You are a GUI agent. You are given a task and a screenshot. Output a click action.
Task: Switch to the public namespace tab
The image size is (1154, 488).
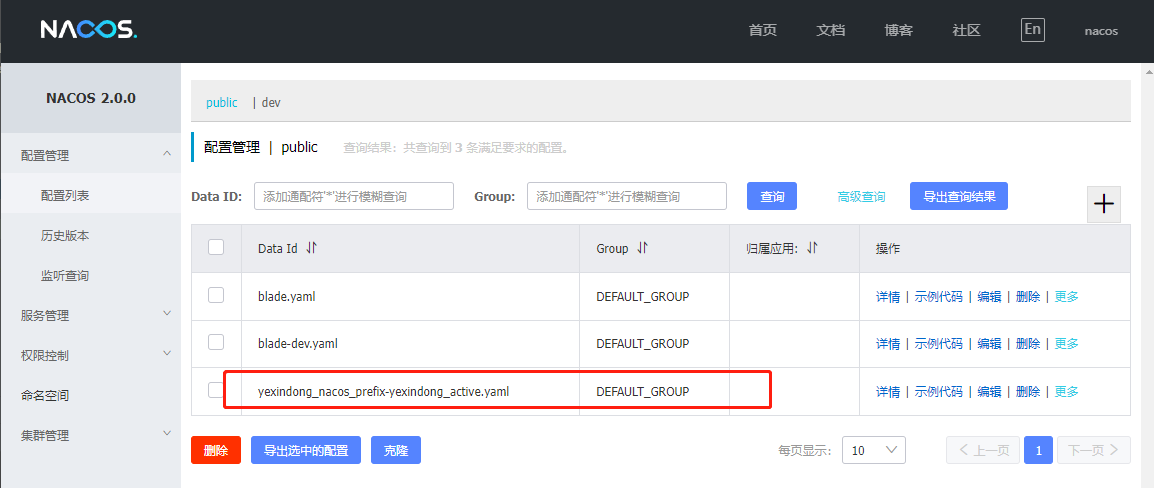click(222, 102)
